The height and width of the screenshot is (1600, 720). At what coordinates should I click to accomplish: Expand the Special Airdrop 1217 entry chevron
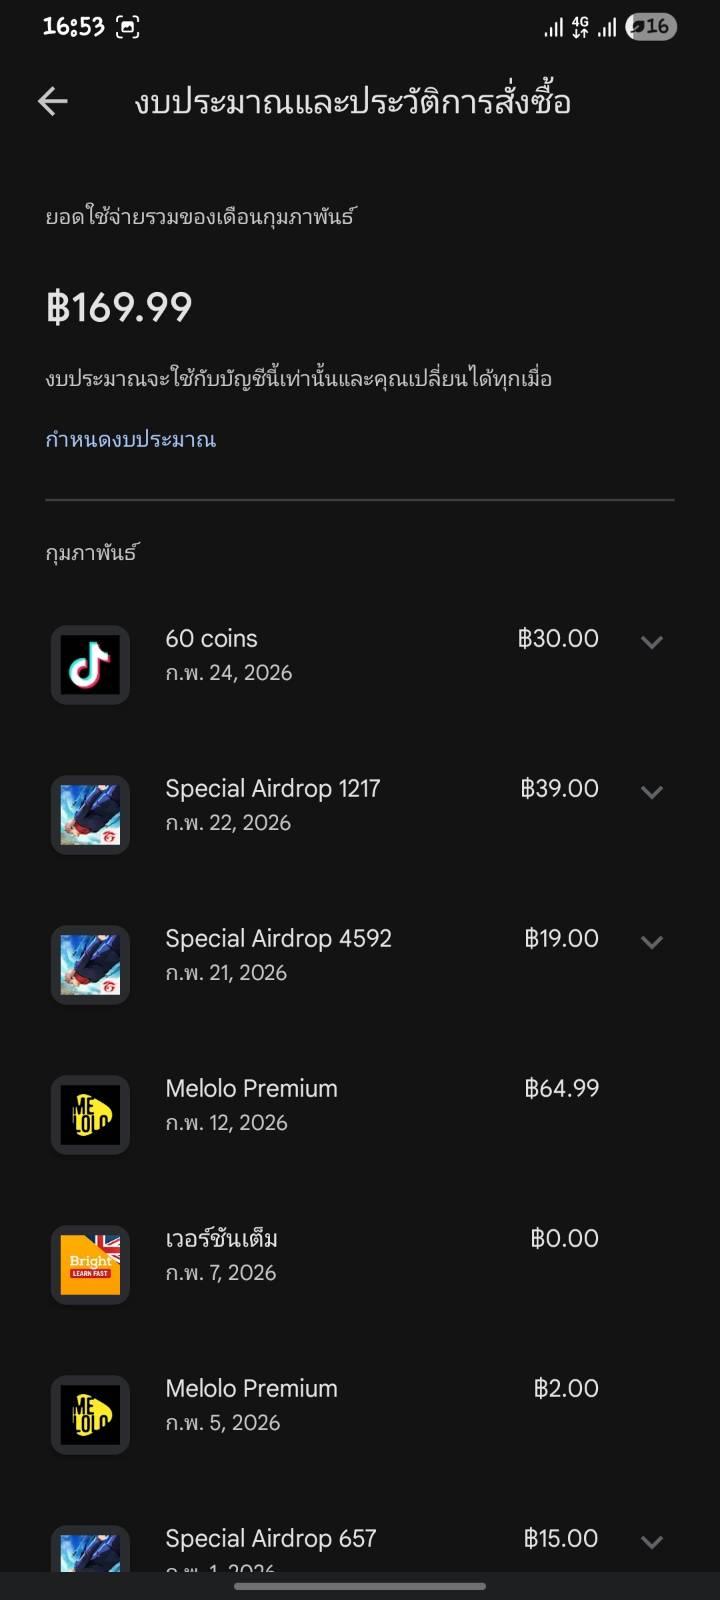652,792
